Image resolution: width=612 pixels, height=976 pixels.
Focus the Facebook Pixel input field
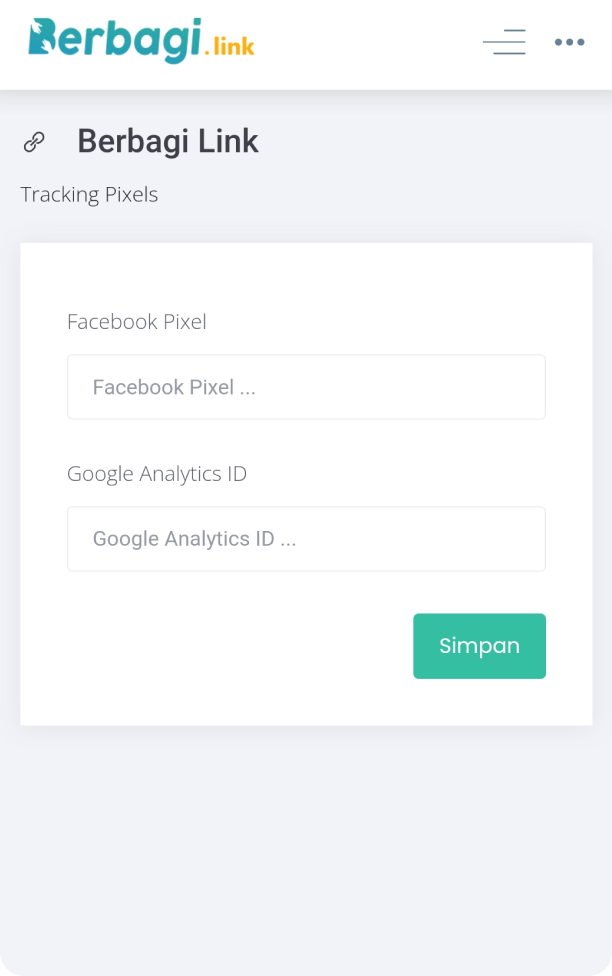click(306, 387)
